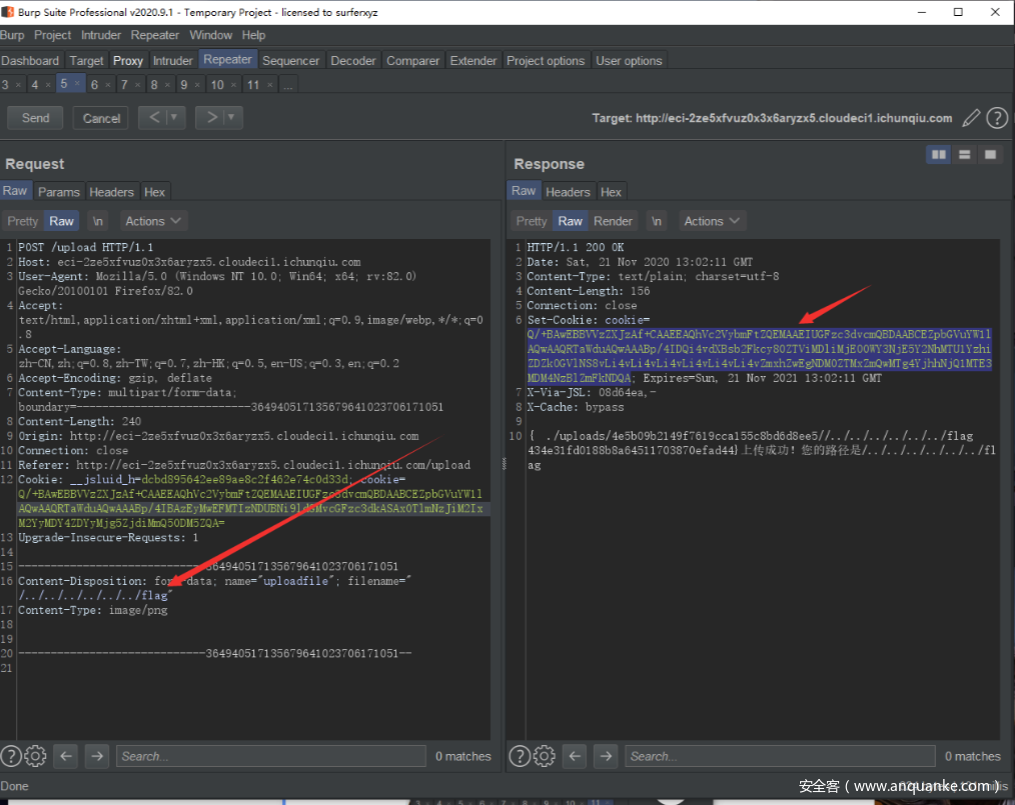This screenshot has width=1015, height=805.
Task: Expand the request Actions dropdown
Action: [x=153, y=221]
